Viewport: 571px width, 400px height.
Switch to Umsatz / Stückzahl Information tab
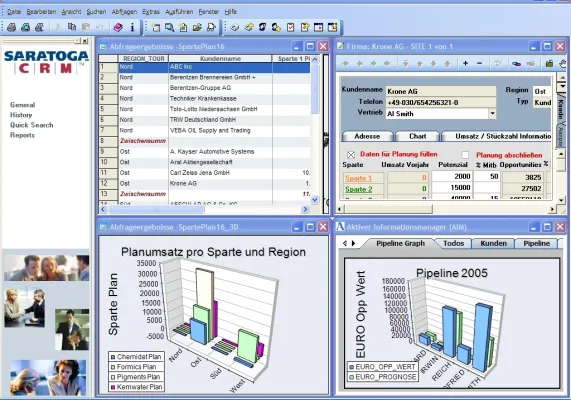tap(497, 136)
